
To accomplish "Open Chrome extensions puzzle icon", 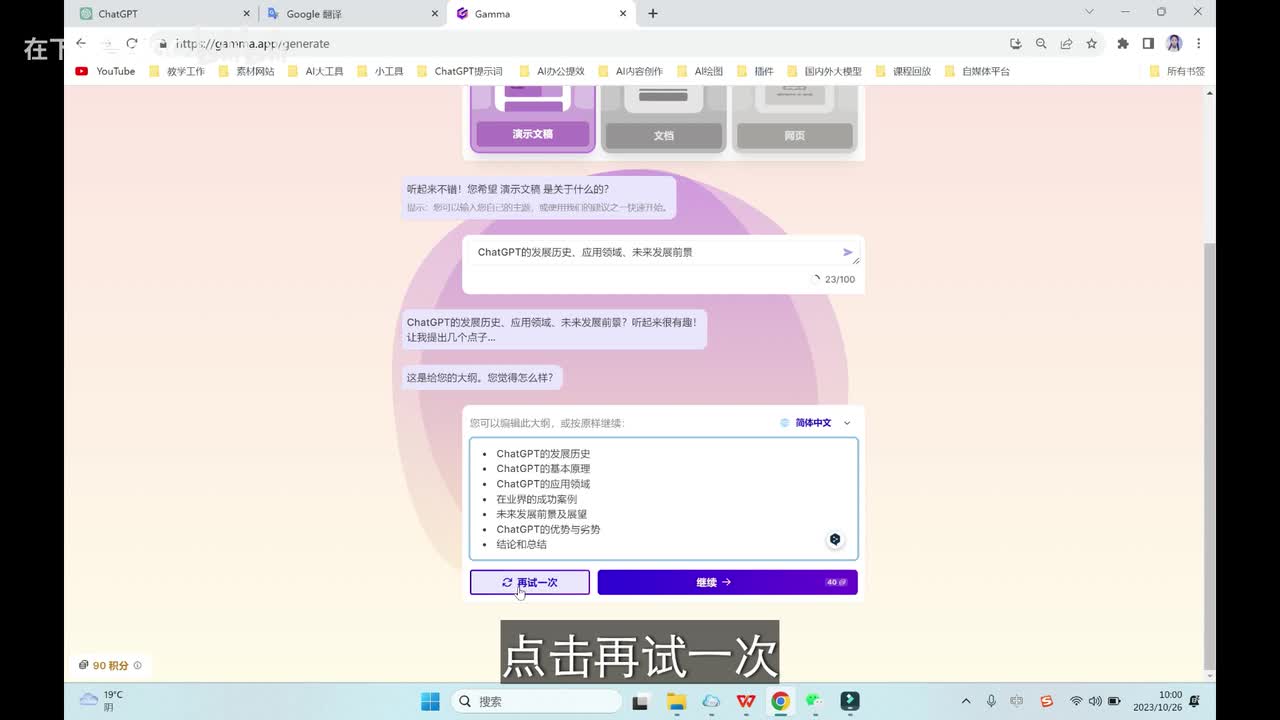I will 1122,44.
